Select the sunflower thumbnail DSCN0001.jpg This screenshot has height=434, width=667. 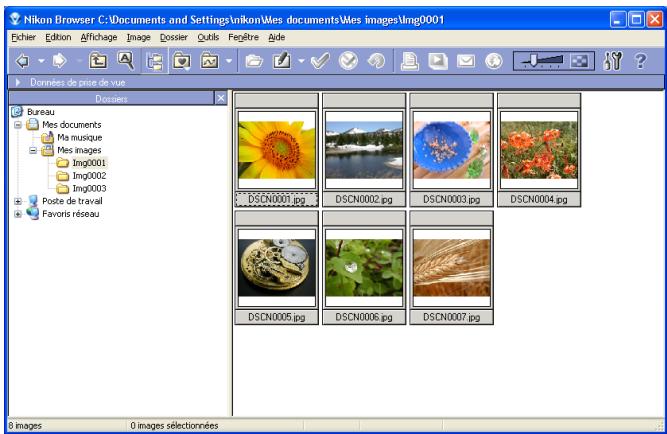[276, 150]
